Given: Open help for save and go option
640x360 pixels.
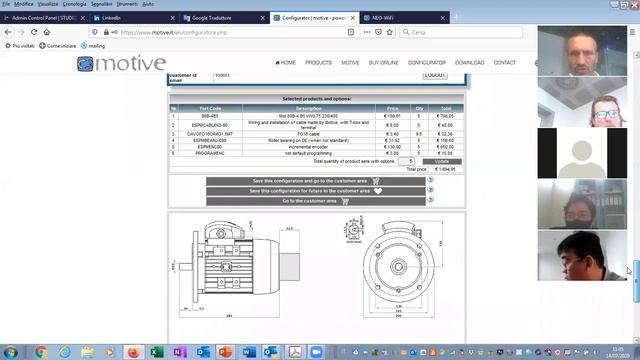Looking at the screenshot, I should (x=430, y=180).
